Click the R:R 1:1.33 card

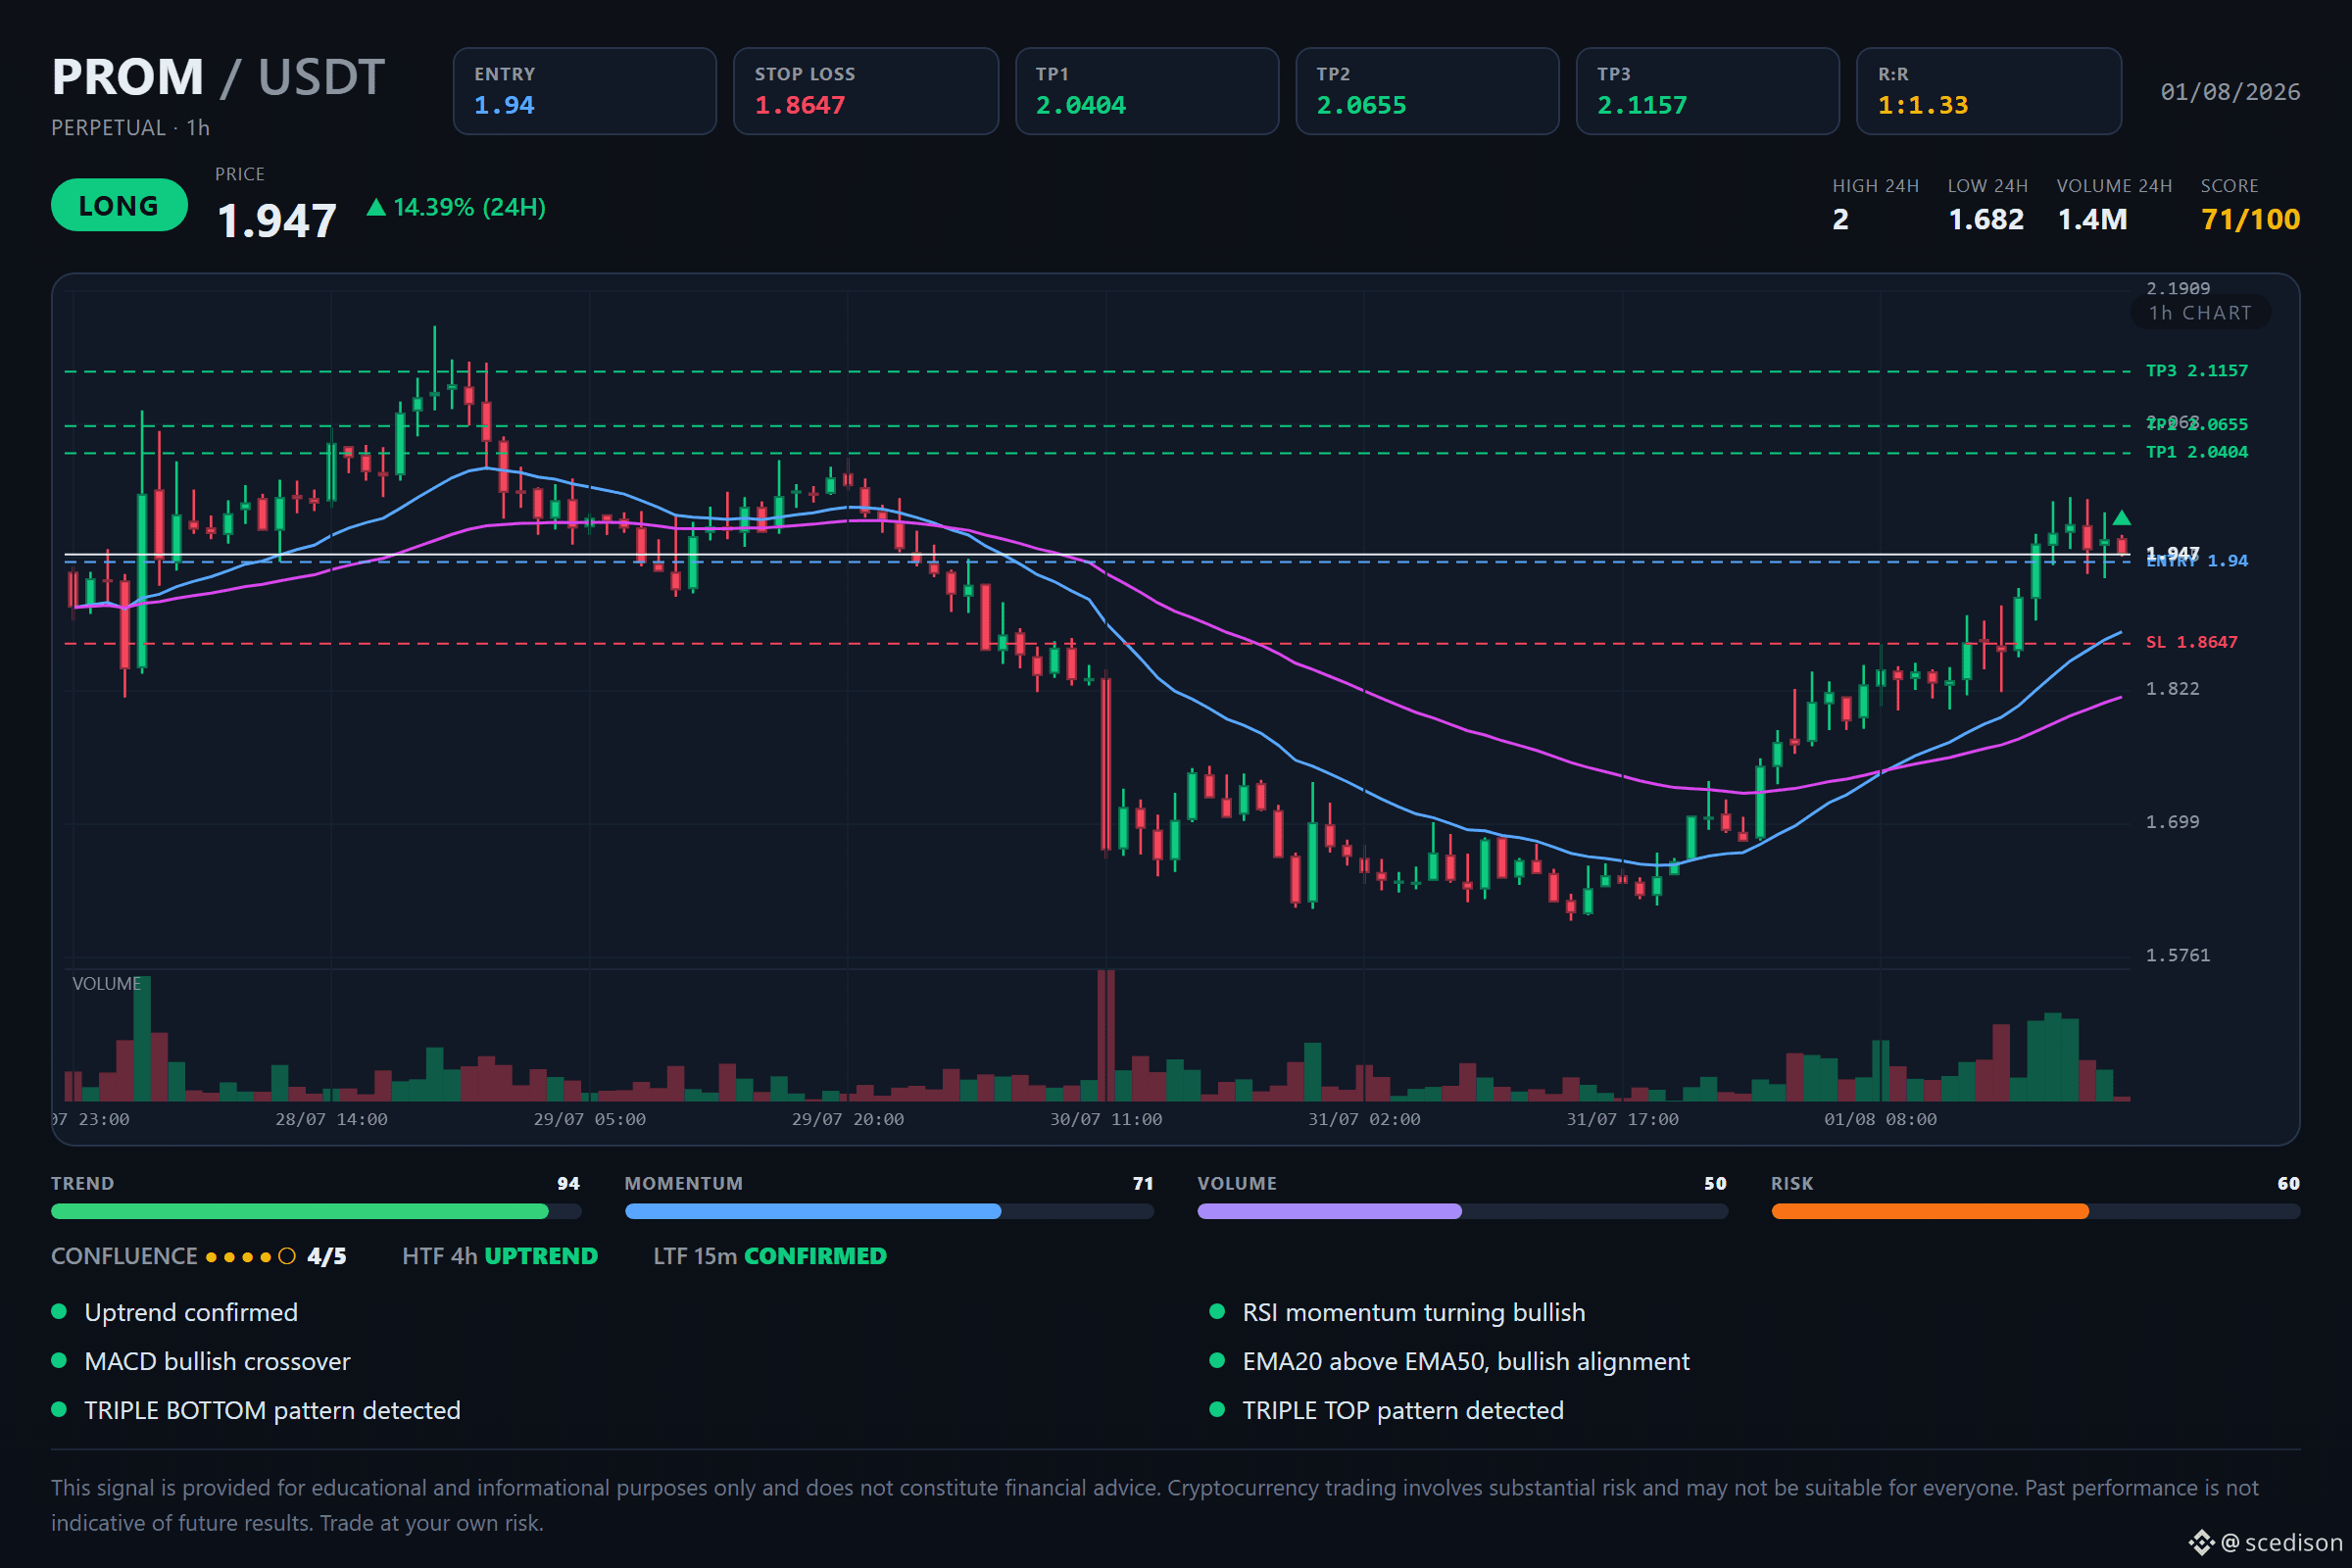point(1989,91)
